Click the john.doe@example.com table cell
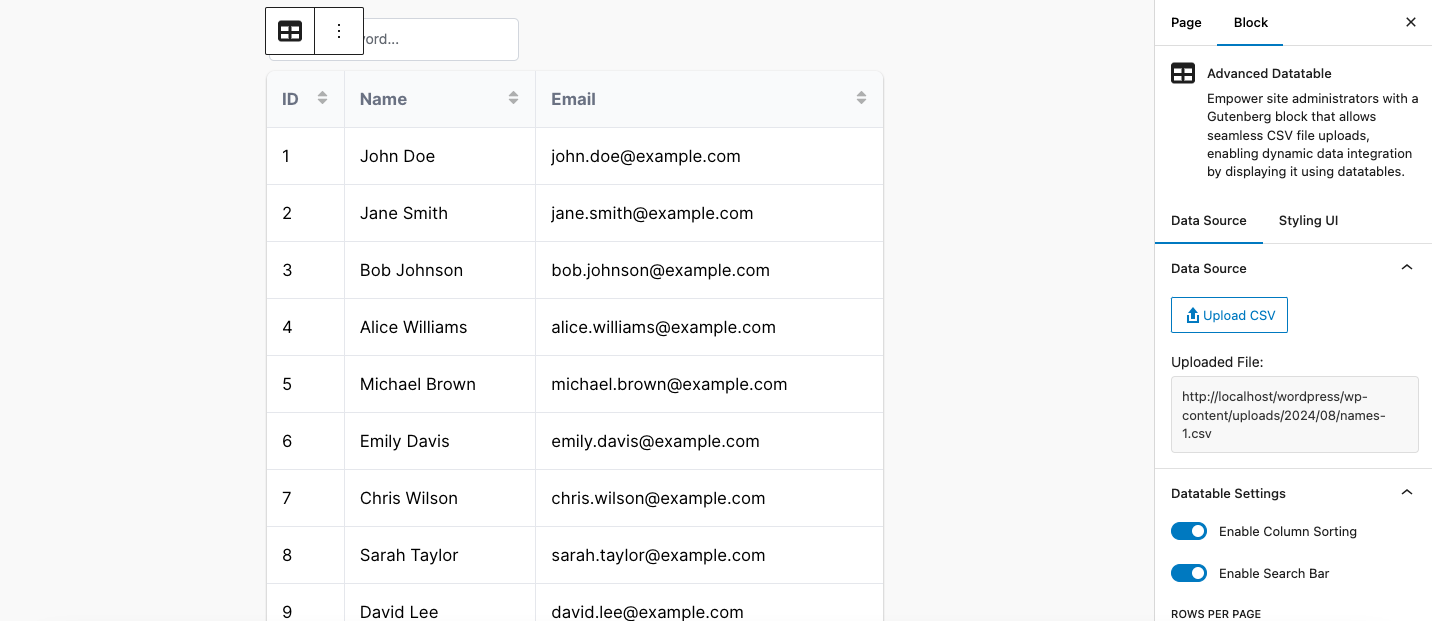 (x=709, y=156)
